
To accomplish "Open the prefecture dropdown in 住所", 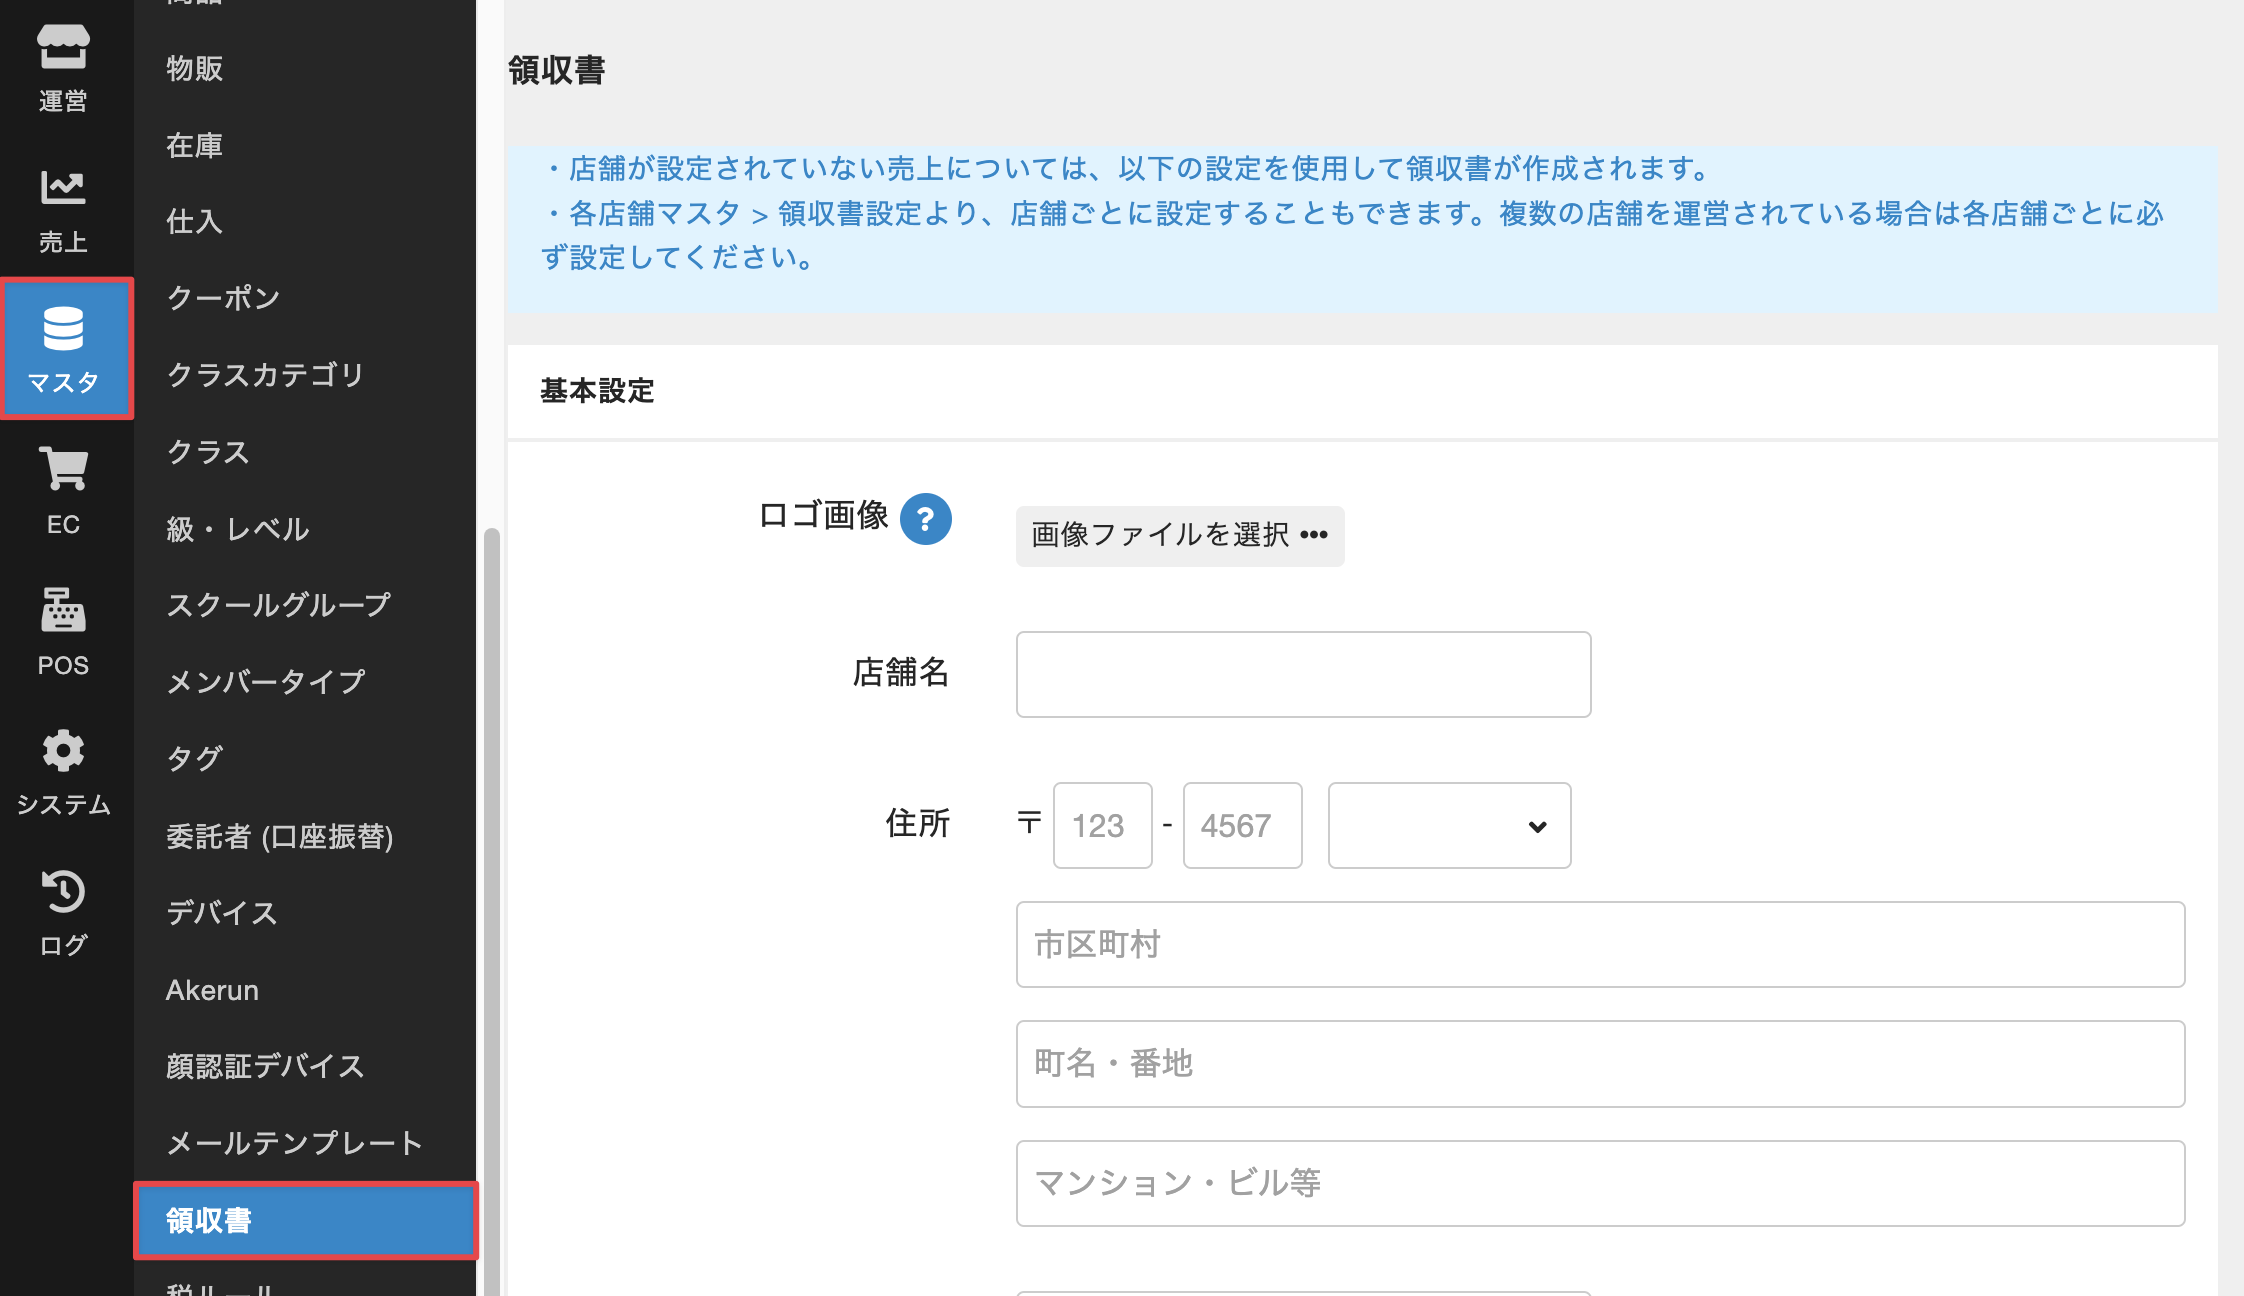I will [1449, 826].
